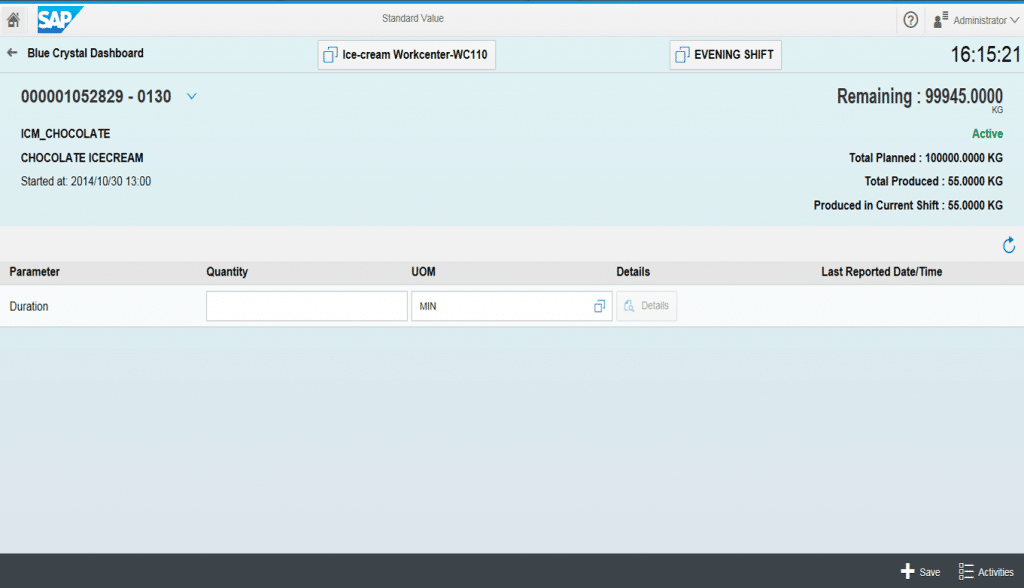Open the help question mark icon
This screenshot has width=1024, height=588.
coord(910,20)
